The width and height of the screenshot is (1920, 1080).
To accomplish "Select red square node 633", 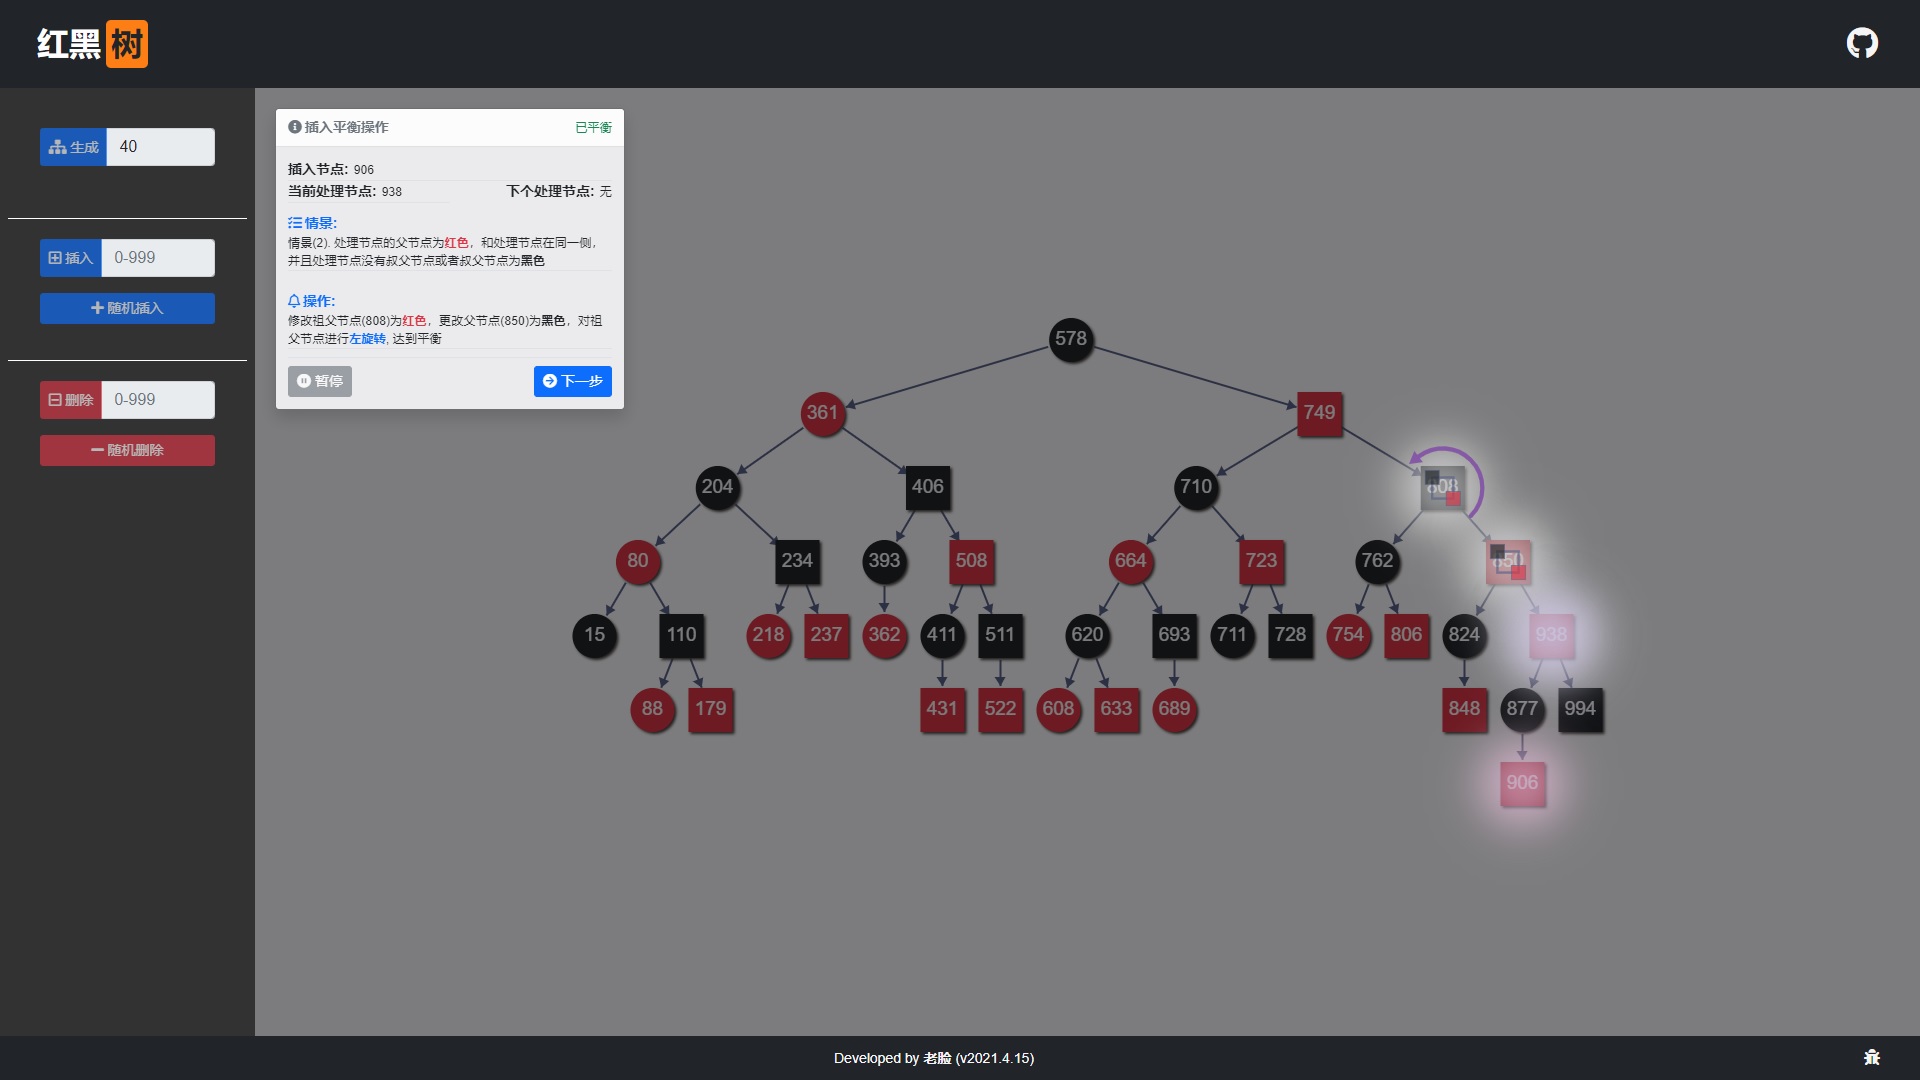I will [1116, 709].
